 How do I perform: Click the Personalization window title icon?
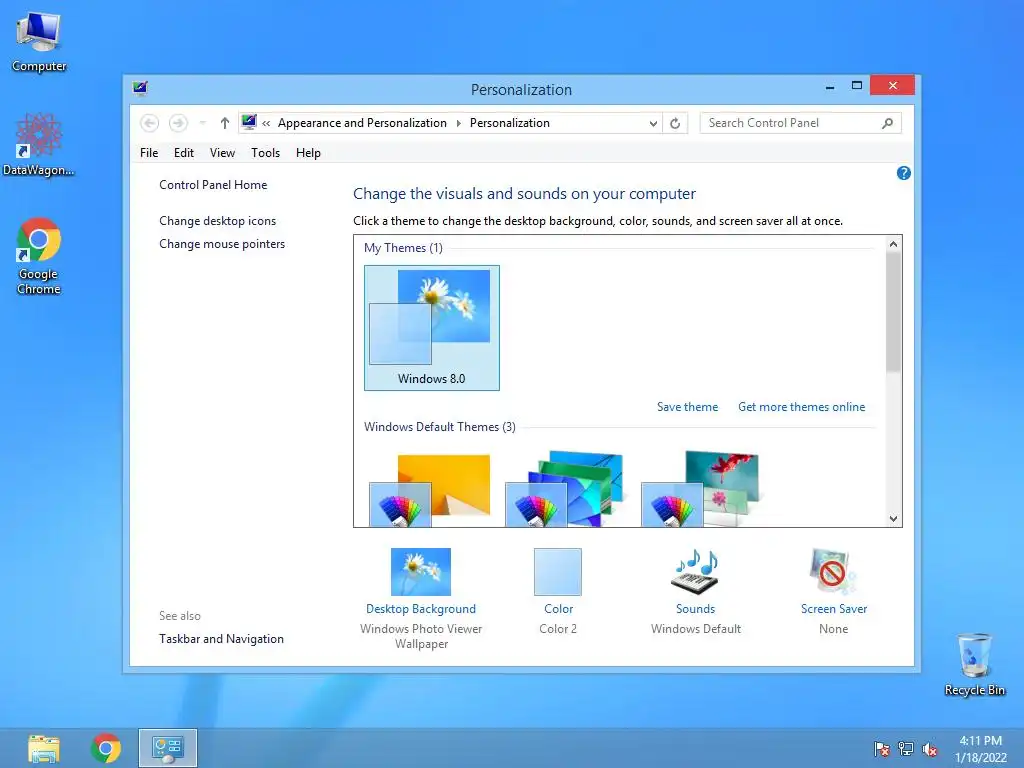point(140,89)
